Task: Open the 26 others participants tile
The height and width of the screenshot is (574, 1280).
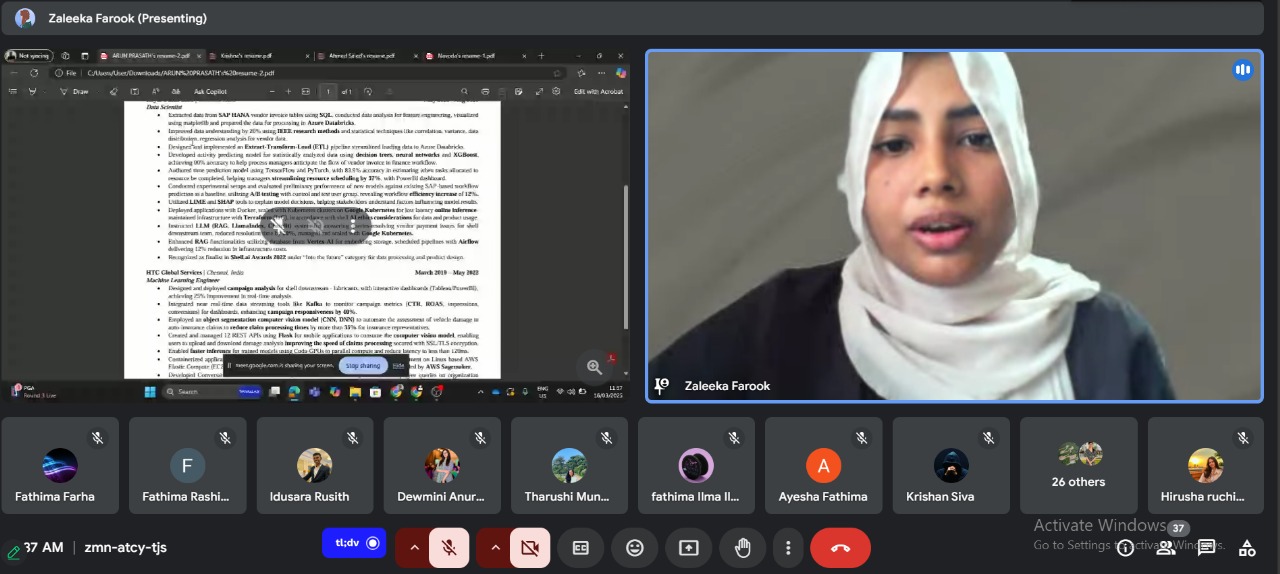Action: click(x=1078, y=466)
